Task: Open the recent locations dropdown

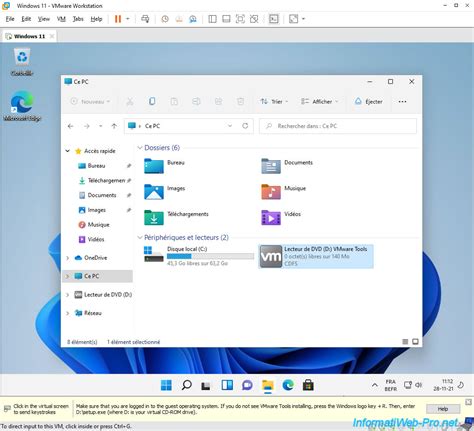Action: [x=100, y=126]
